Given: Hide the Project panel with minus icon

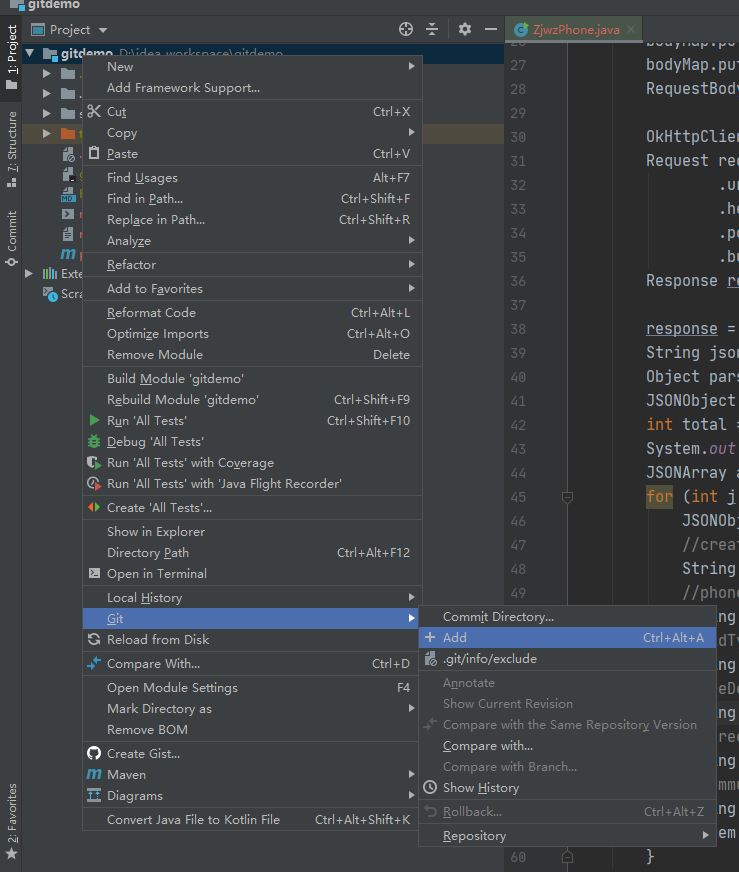Looking at the screenshot, I should tap(490, 29).
